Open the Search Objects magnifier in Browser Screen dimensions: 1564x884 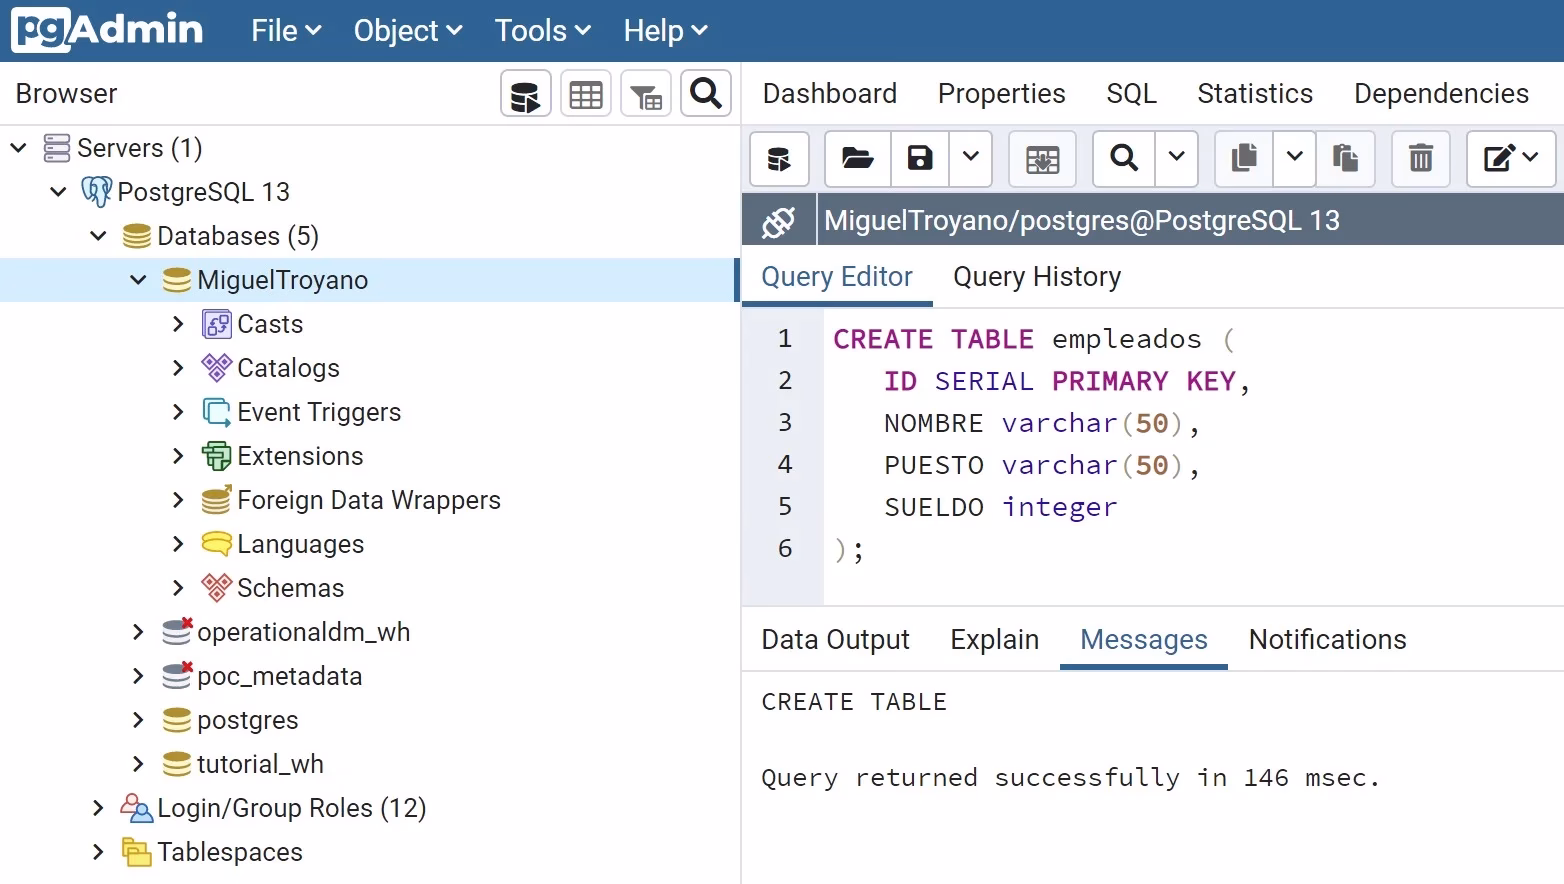[706, 95]
